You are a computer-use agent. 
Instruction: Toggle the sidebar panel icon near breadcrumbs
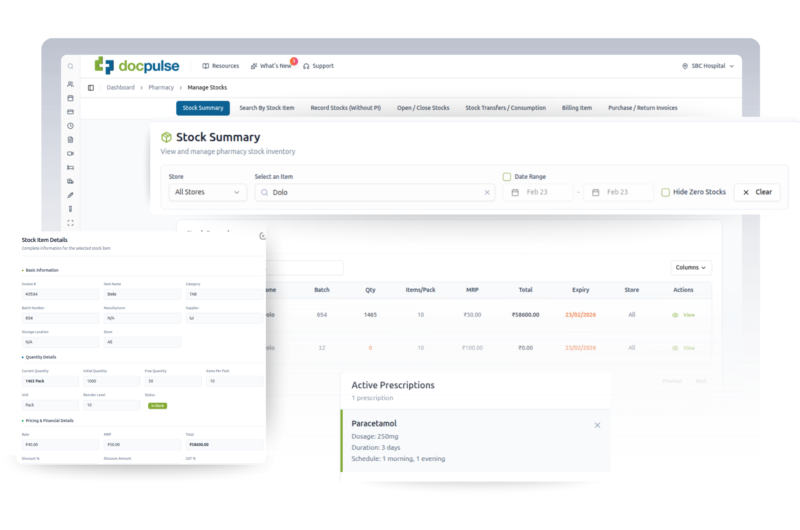91,88
